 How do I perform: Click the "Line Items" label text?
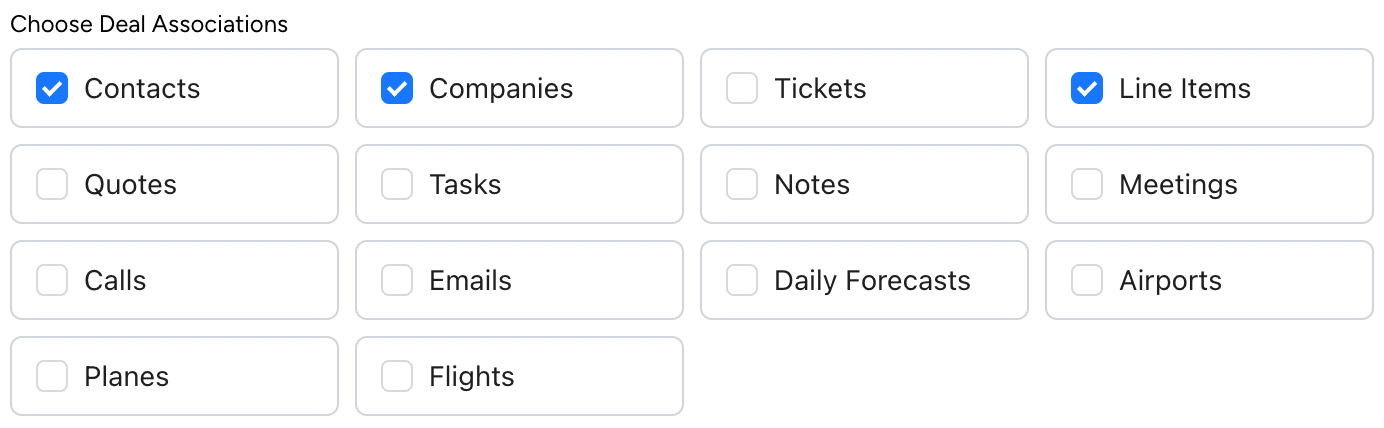[1185, 88]
